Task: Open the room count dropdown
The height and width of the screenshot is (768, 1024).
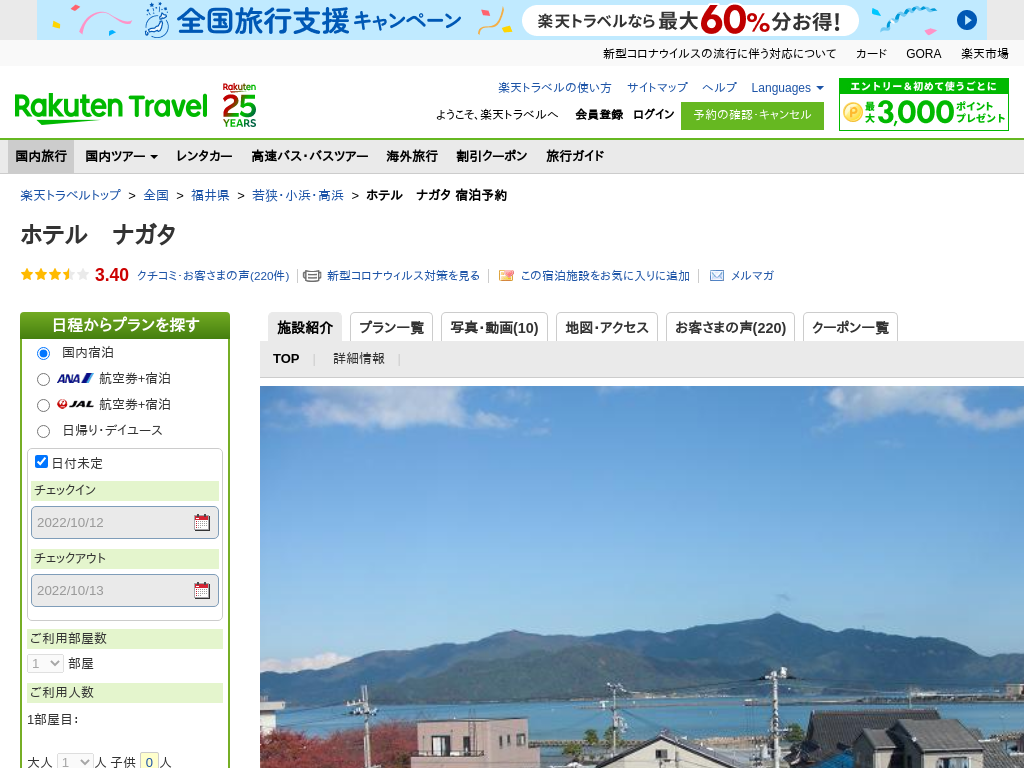Action: (46, 663)
